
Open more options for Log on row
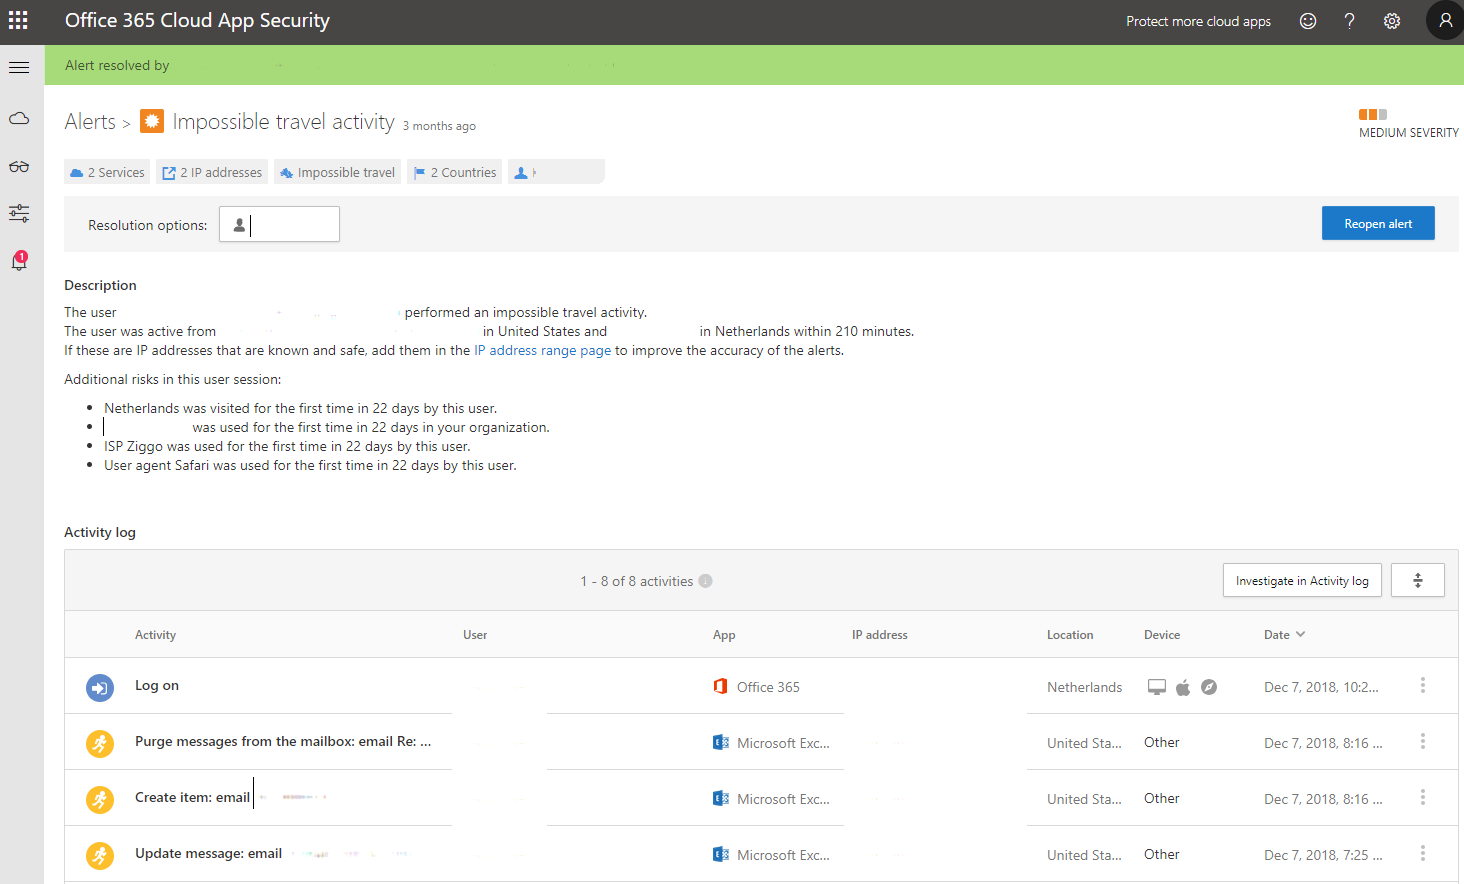coord(1423,686)
